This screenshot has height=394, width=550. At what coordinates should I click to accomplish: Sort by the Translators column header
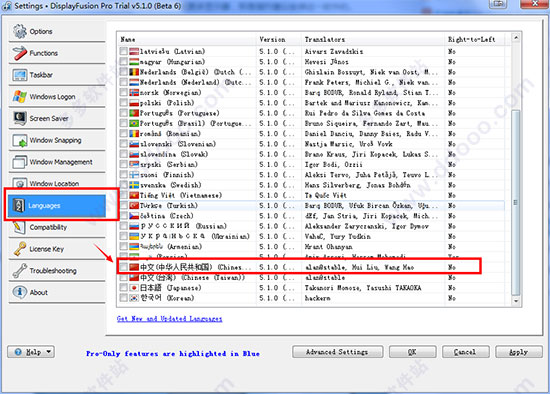tap(373, 39)
